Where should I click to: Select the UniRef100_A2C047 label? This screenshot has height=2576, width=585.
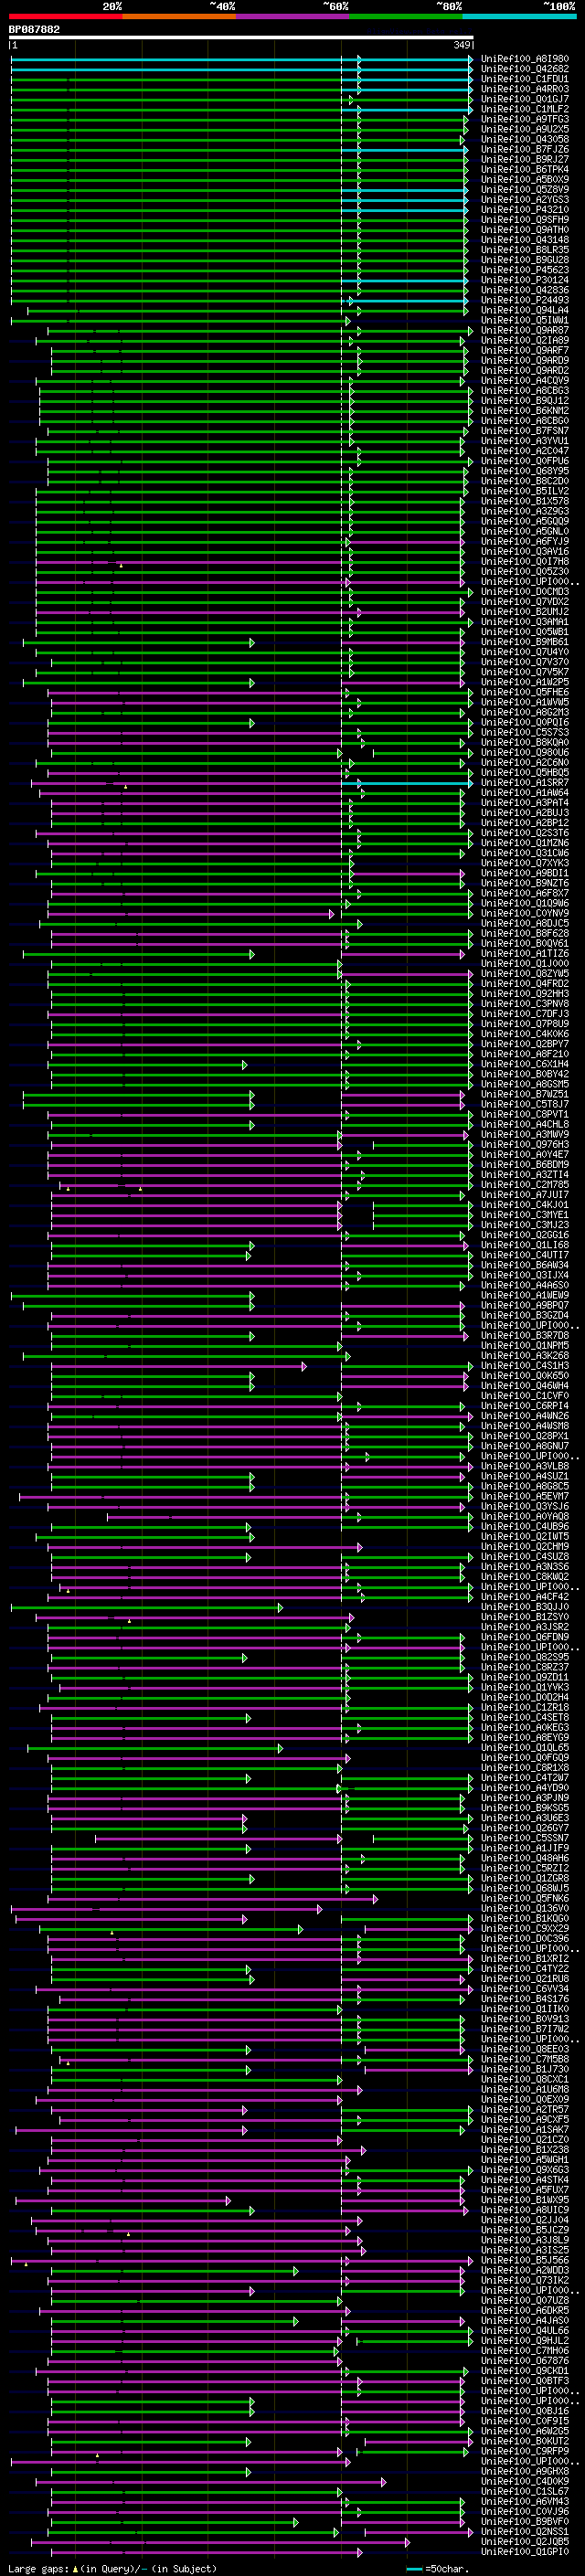point(525,451)
